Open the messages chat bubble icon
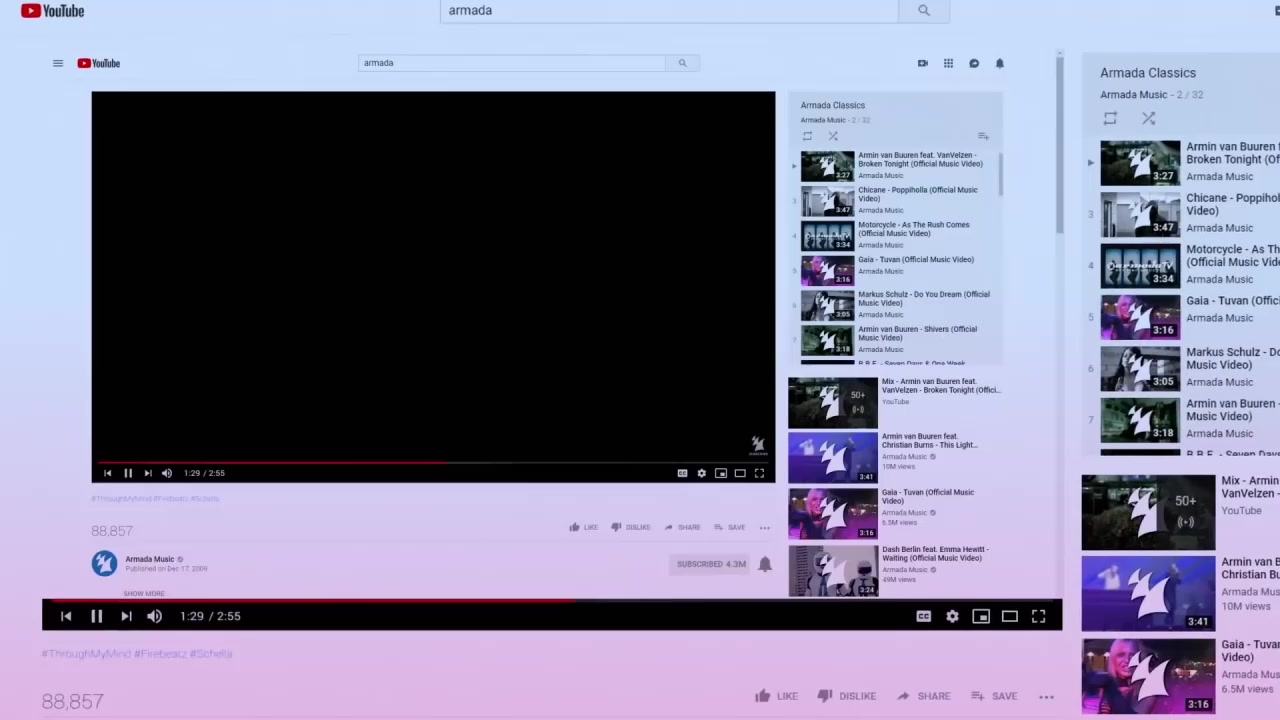 tap(974, 63)
